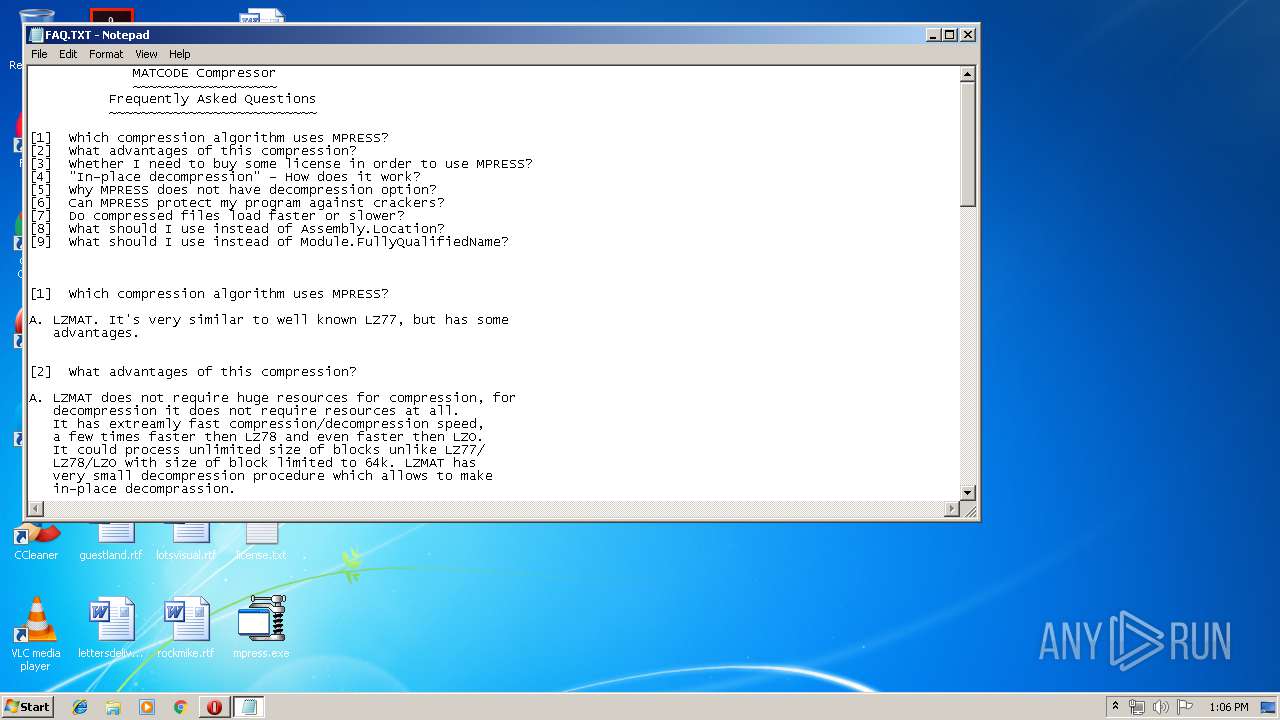Click the Notepad taskbar button

click(249, 707)
